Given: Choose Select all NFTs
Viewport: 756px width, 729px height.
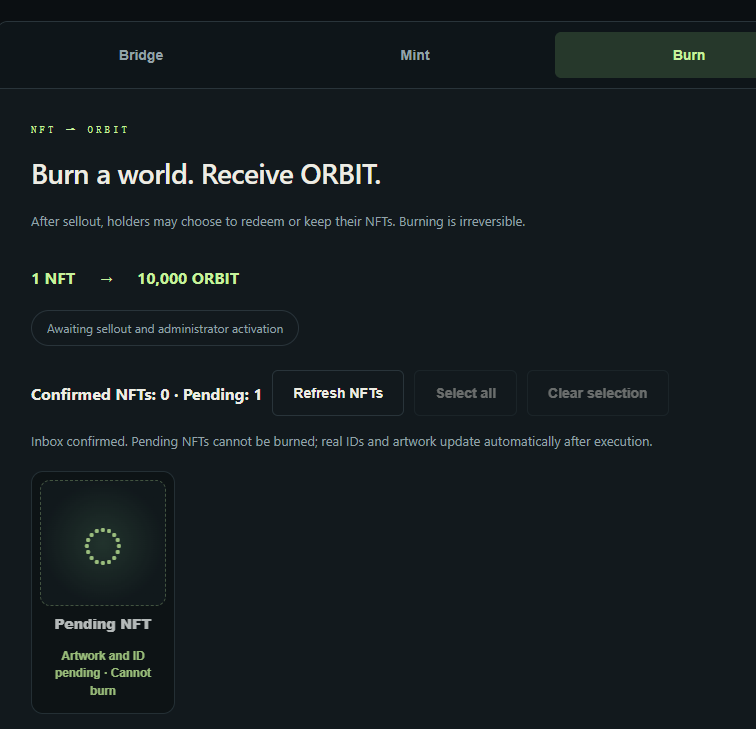Looking at the screenshot, I should [x=466, y=393].
